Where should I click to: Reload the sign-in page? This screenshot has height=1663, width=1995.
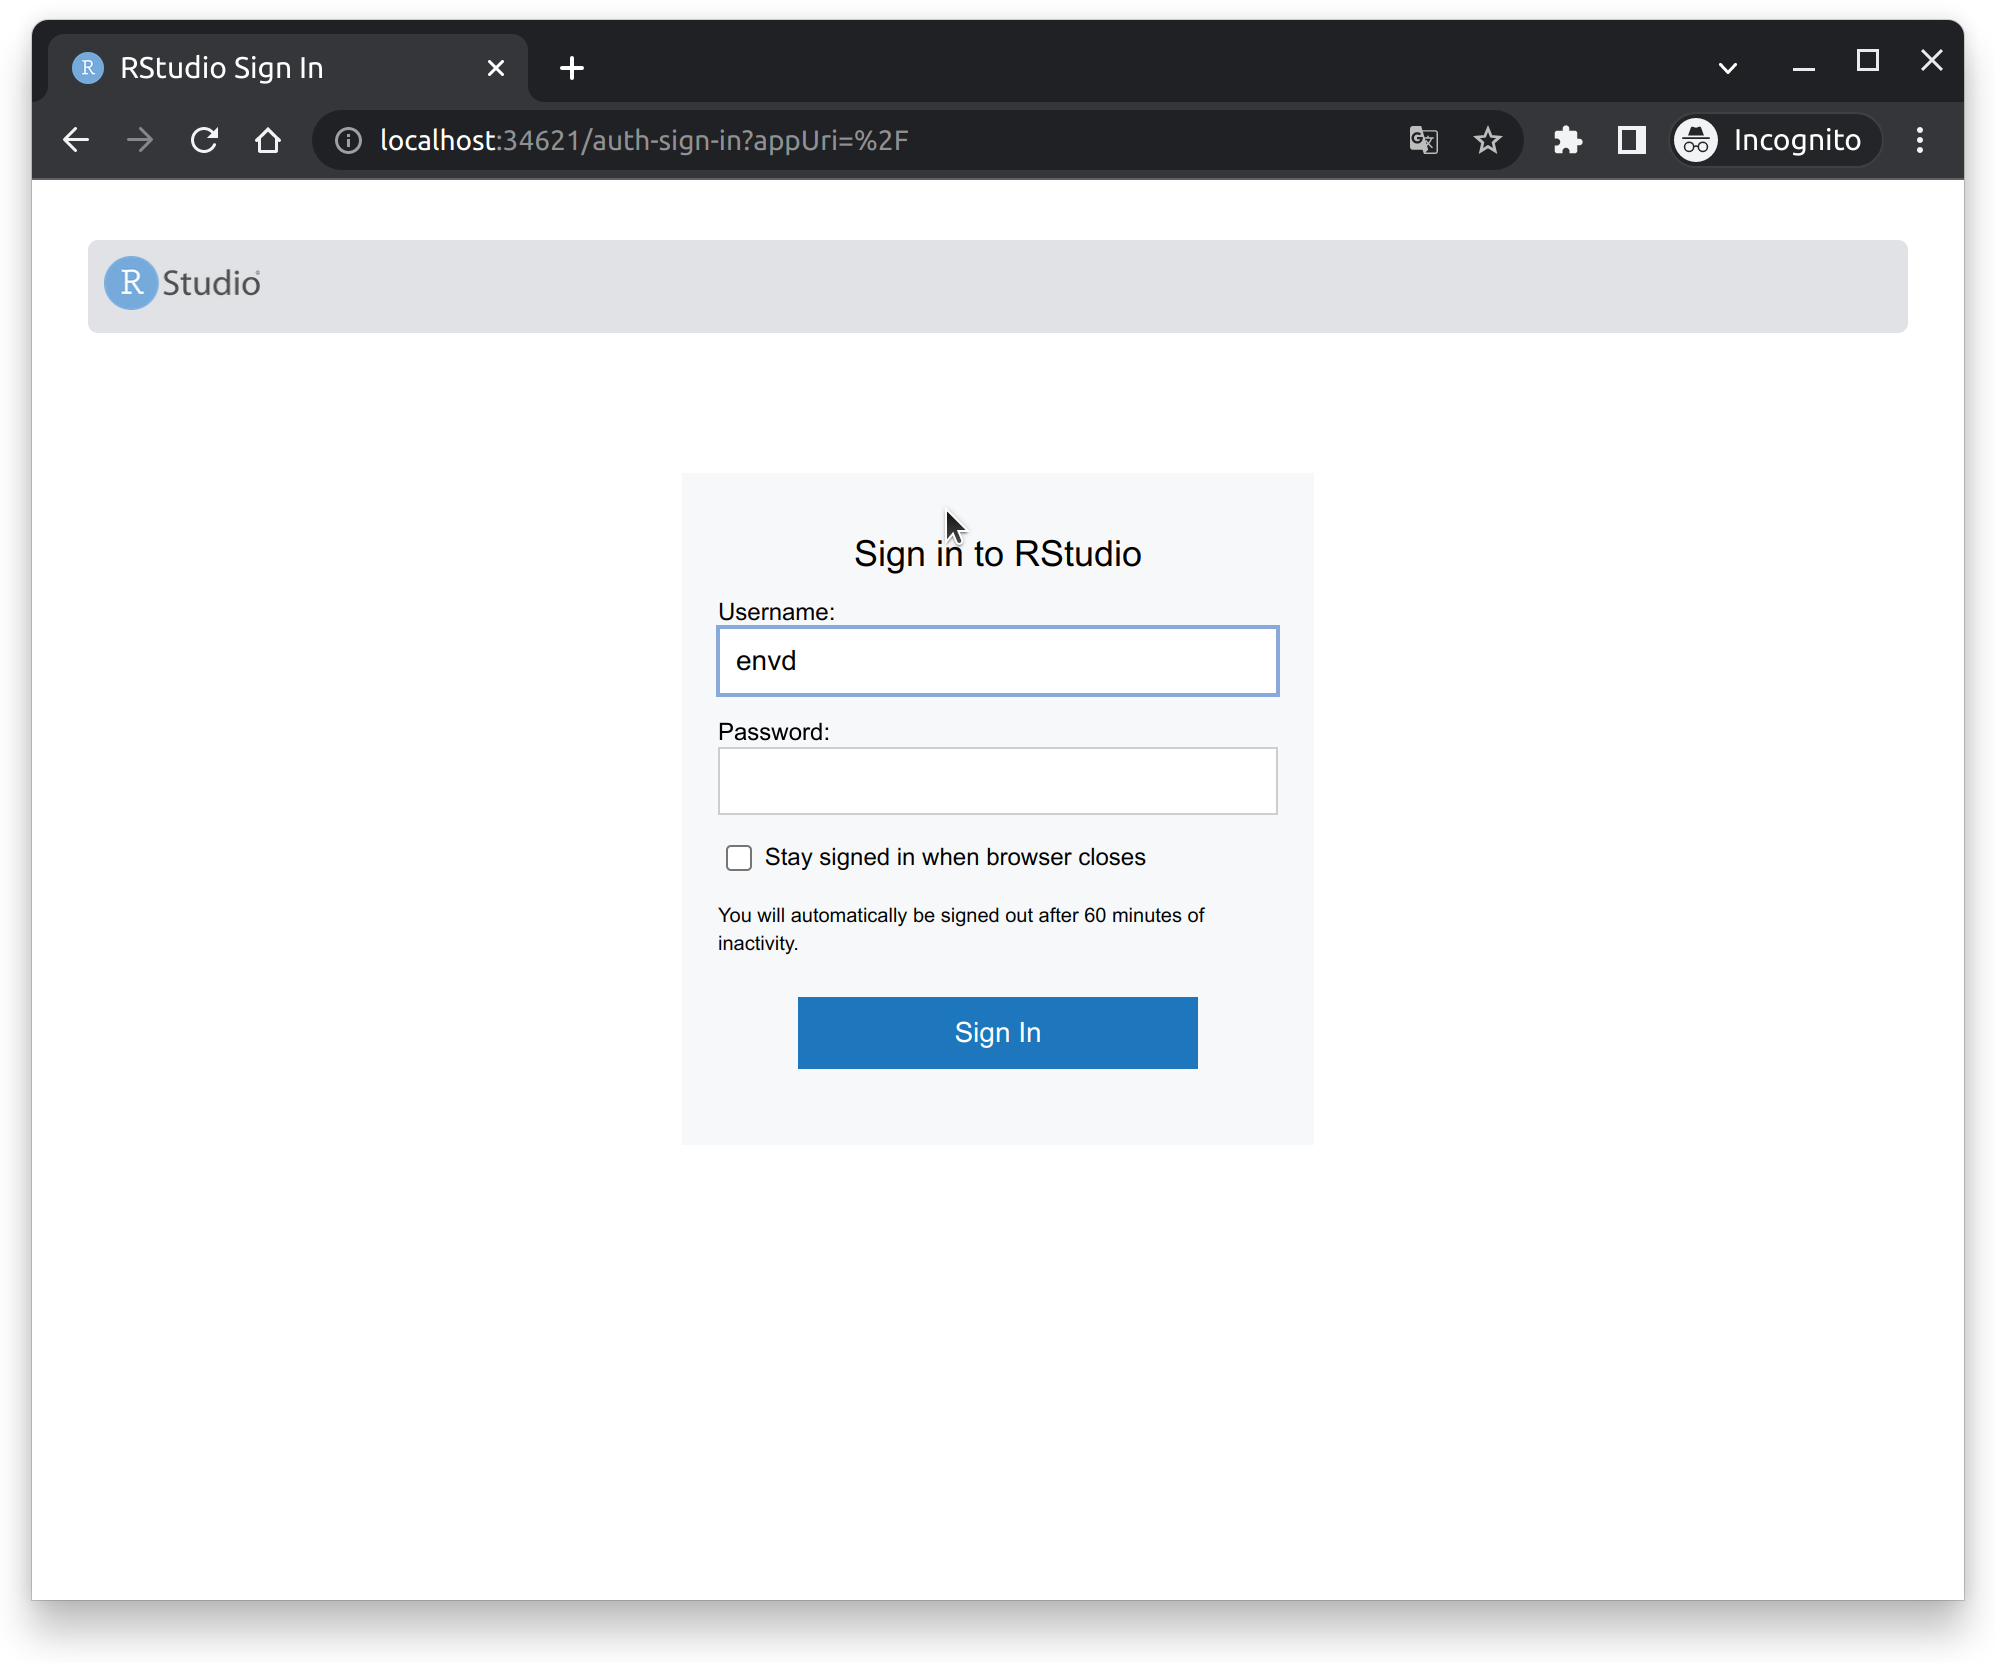click(204, 140)
